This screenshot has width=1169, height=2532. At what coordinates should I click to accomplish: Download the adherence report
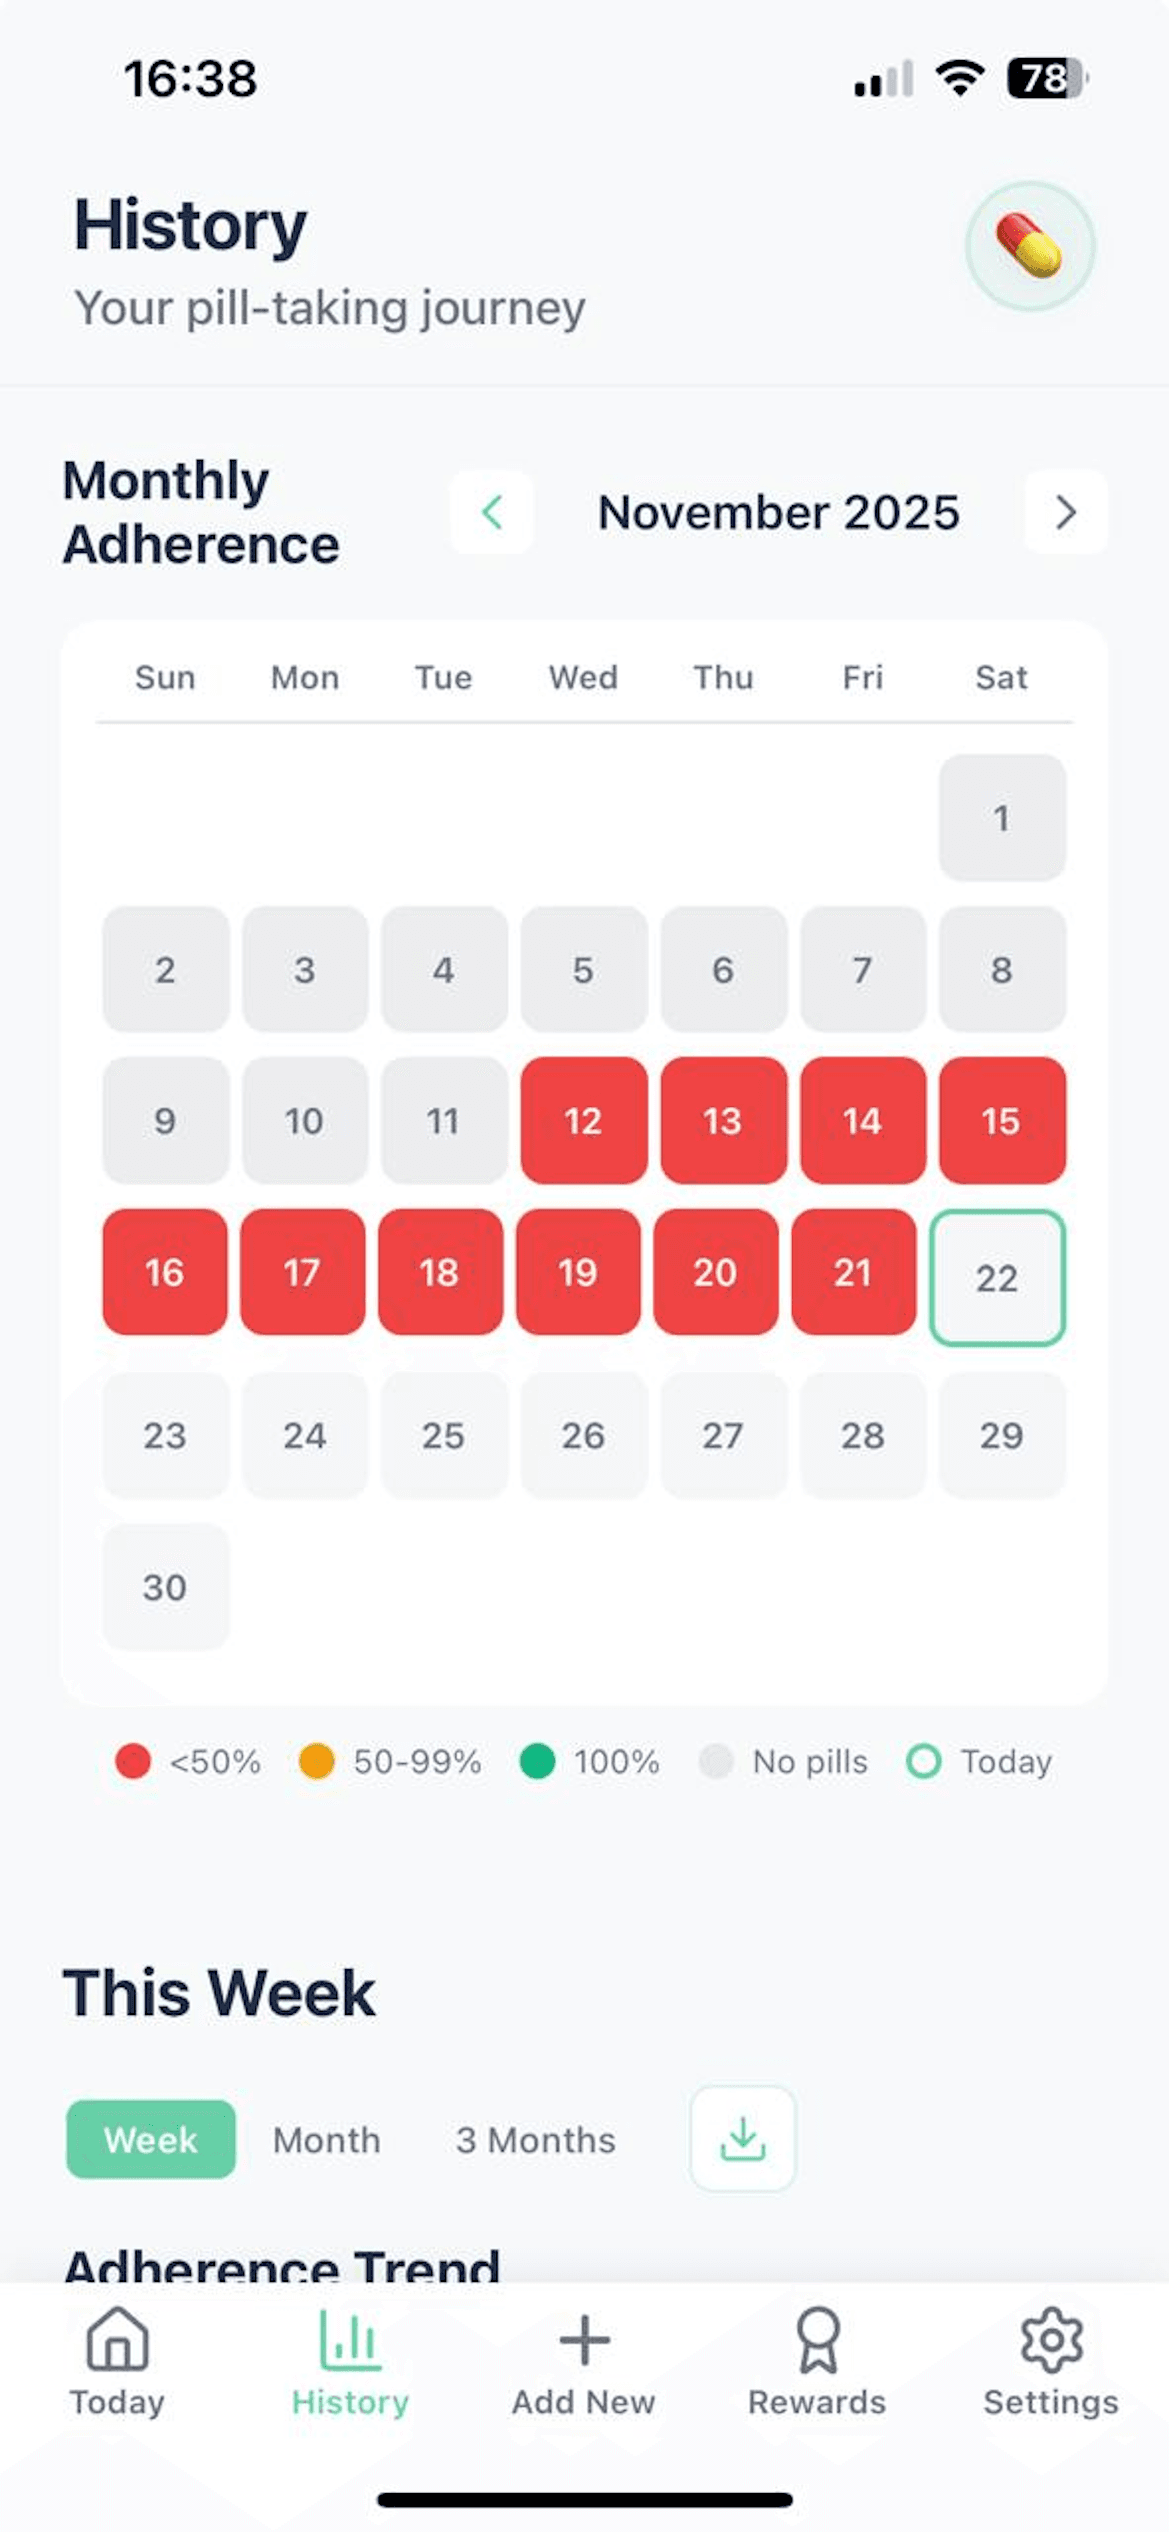(742, 2139)
